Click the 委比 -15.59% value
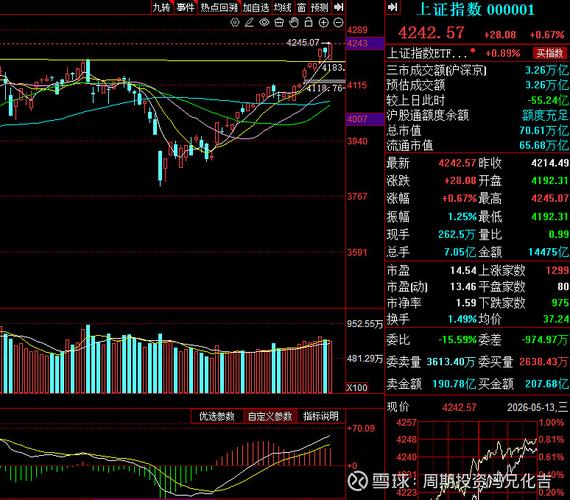This screenshot has height=500, width=570. tap(457, 340)
